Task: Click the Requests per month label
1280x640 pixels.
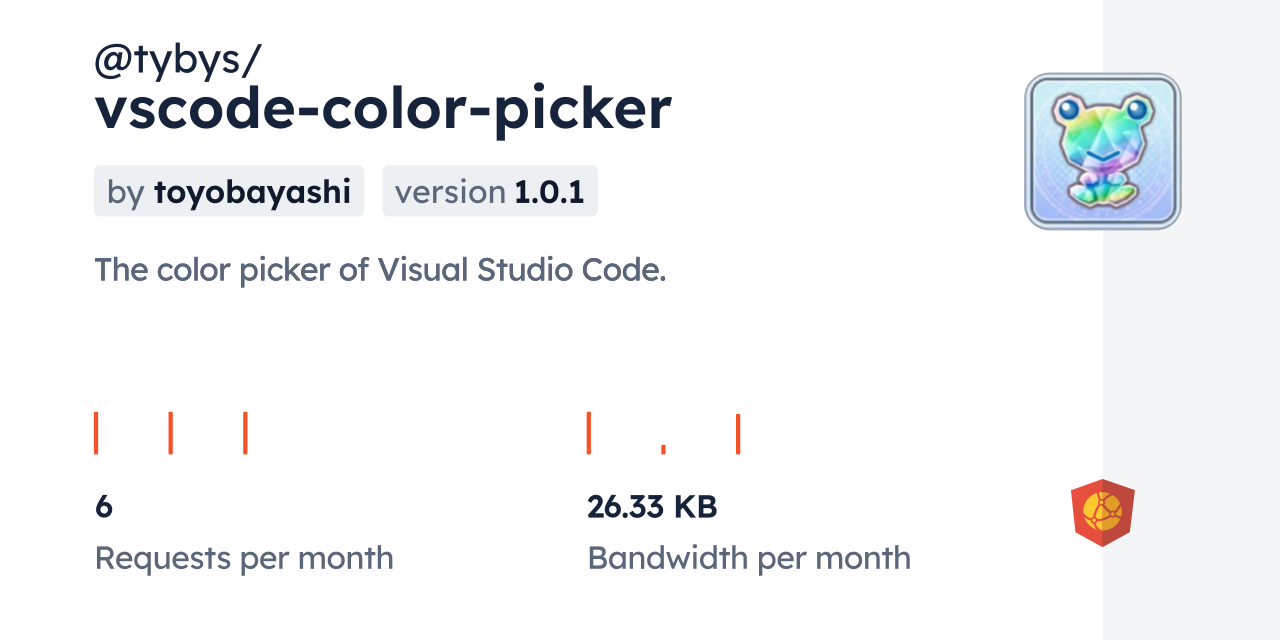Action: pos(244,558)
